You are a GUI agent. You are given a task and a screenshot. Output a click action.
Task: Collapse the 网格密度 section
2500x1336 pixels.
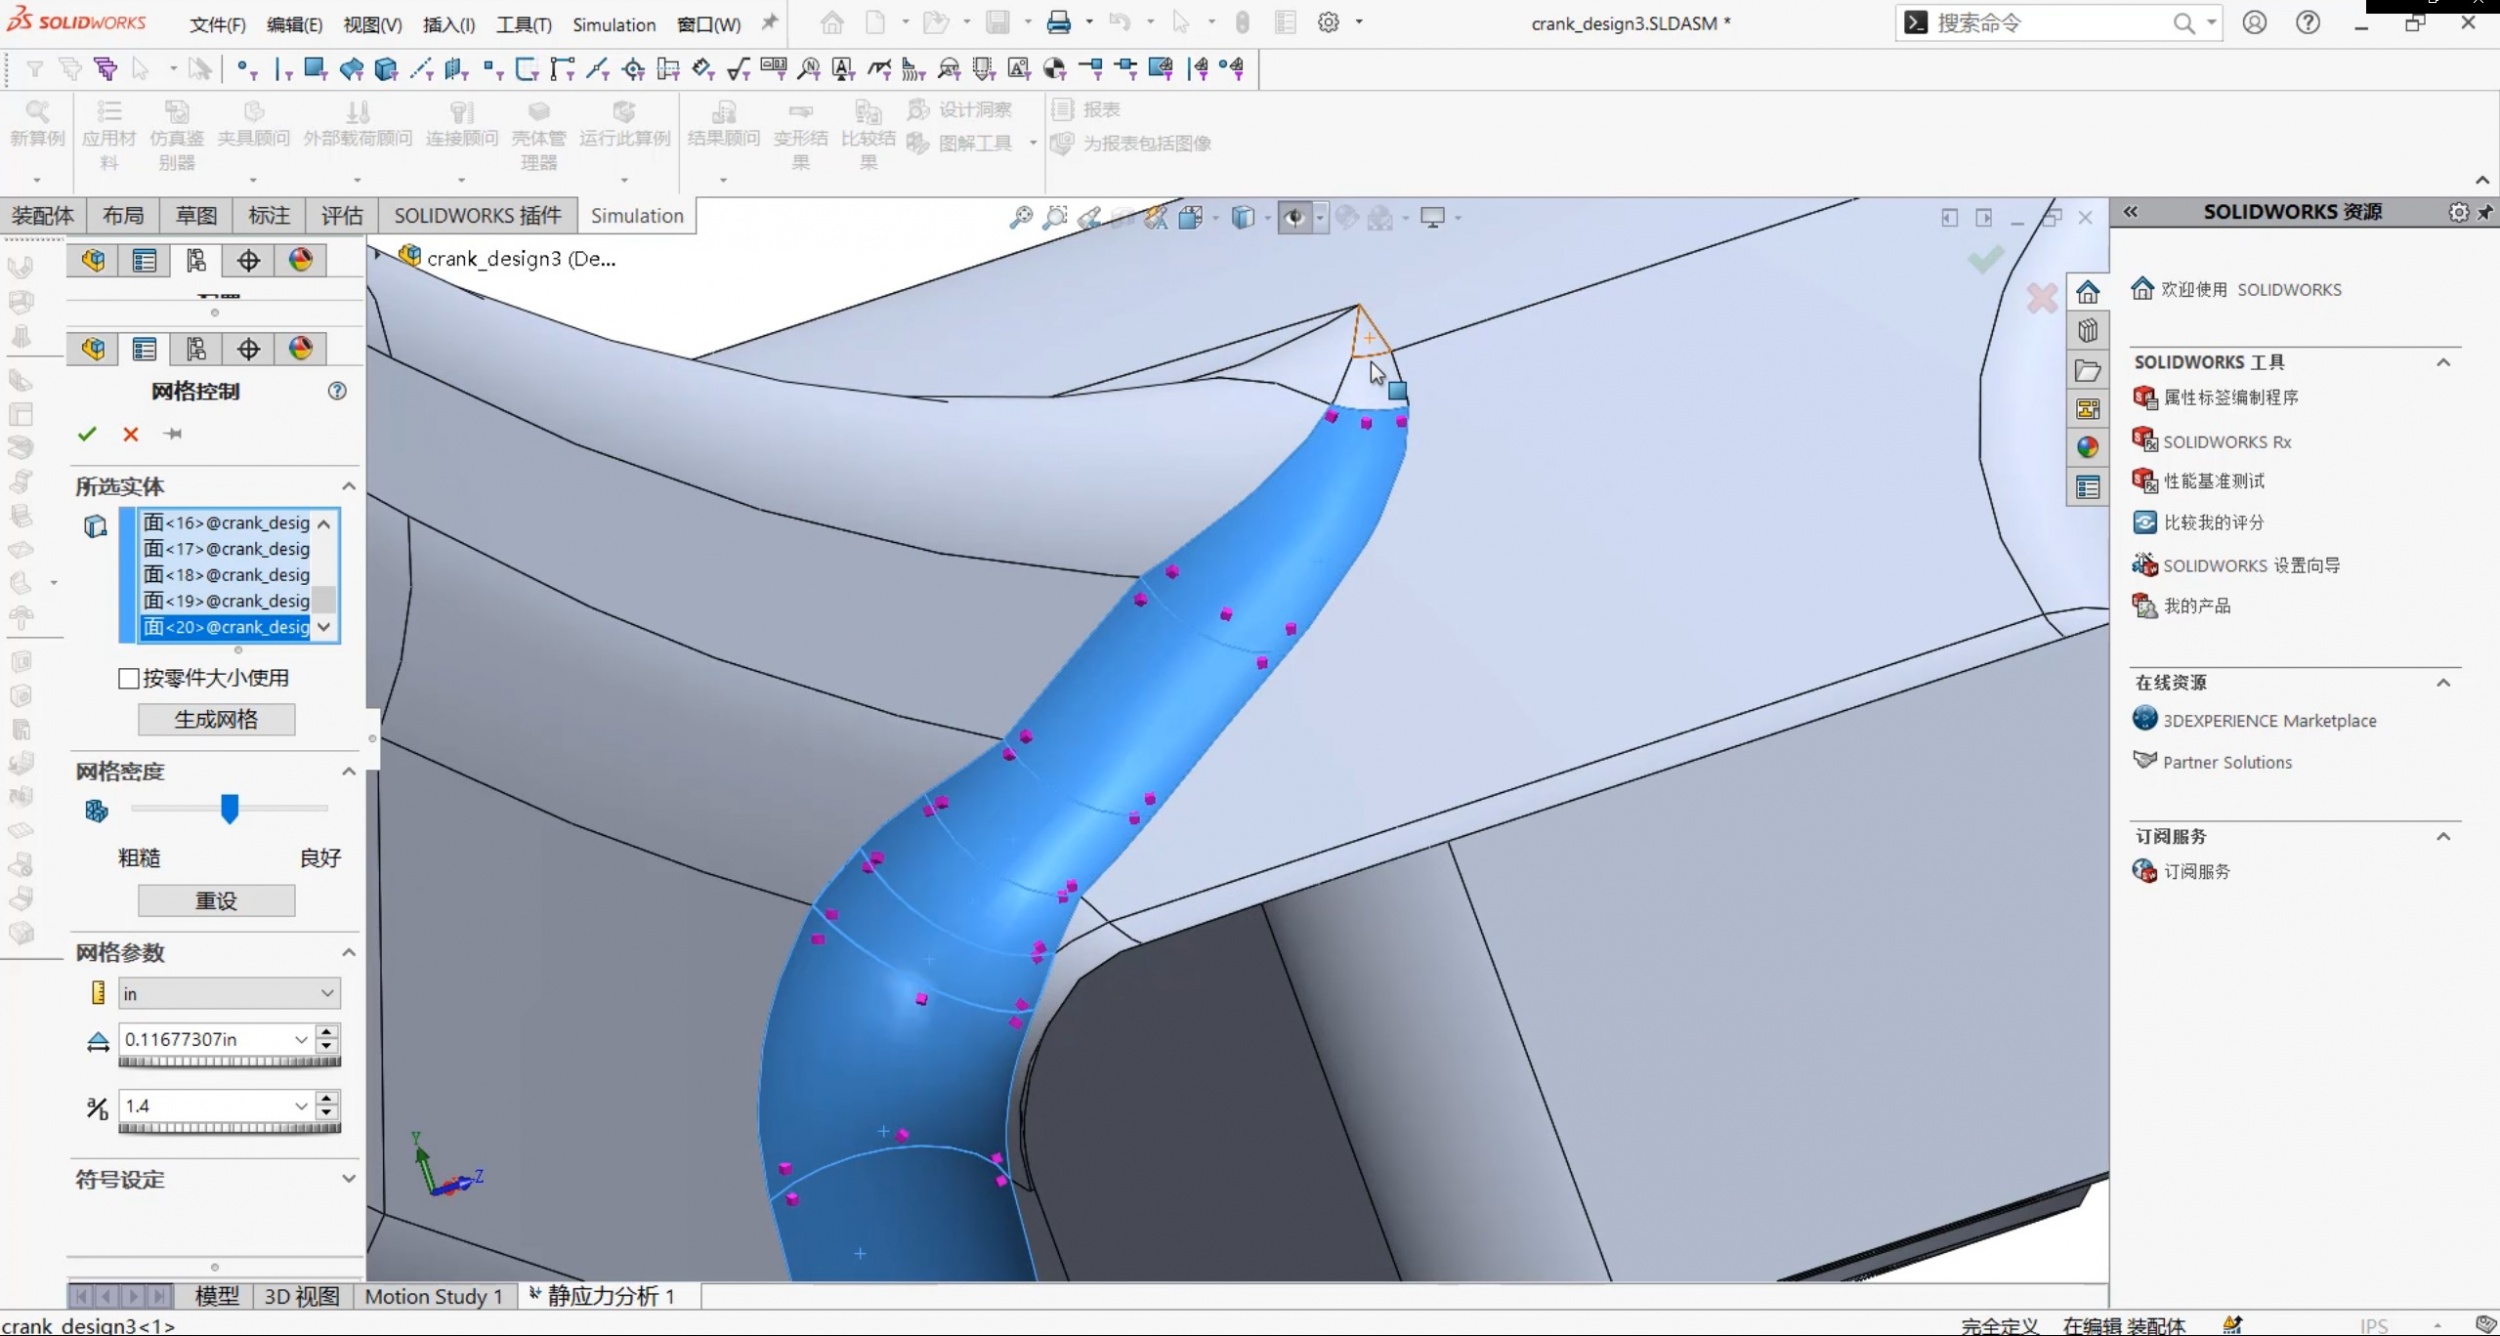tap(348, 771)
